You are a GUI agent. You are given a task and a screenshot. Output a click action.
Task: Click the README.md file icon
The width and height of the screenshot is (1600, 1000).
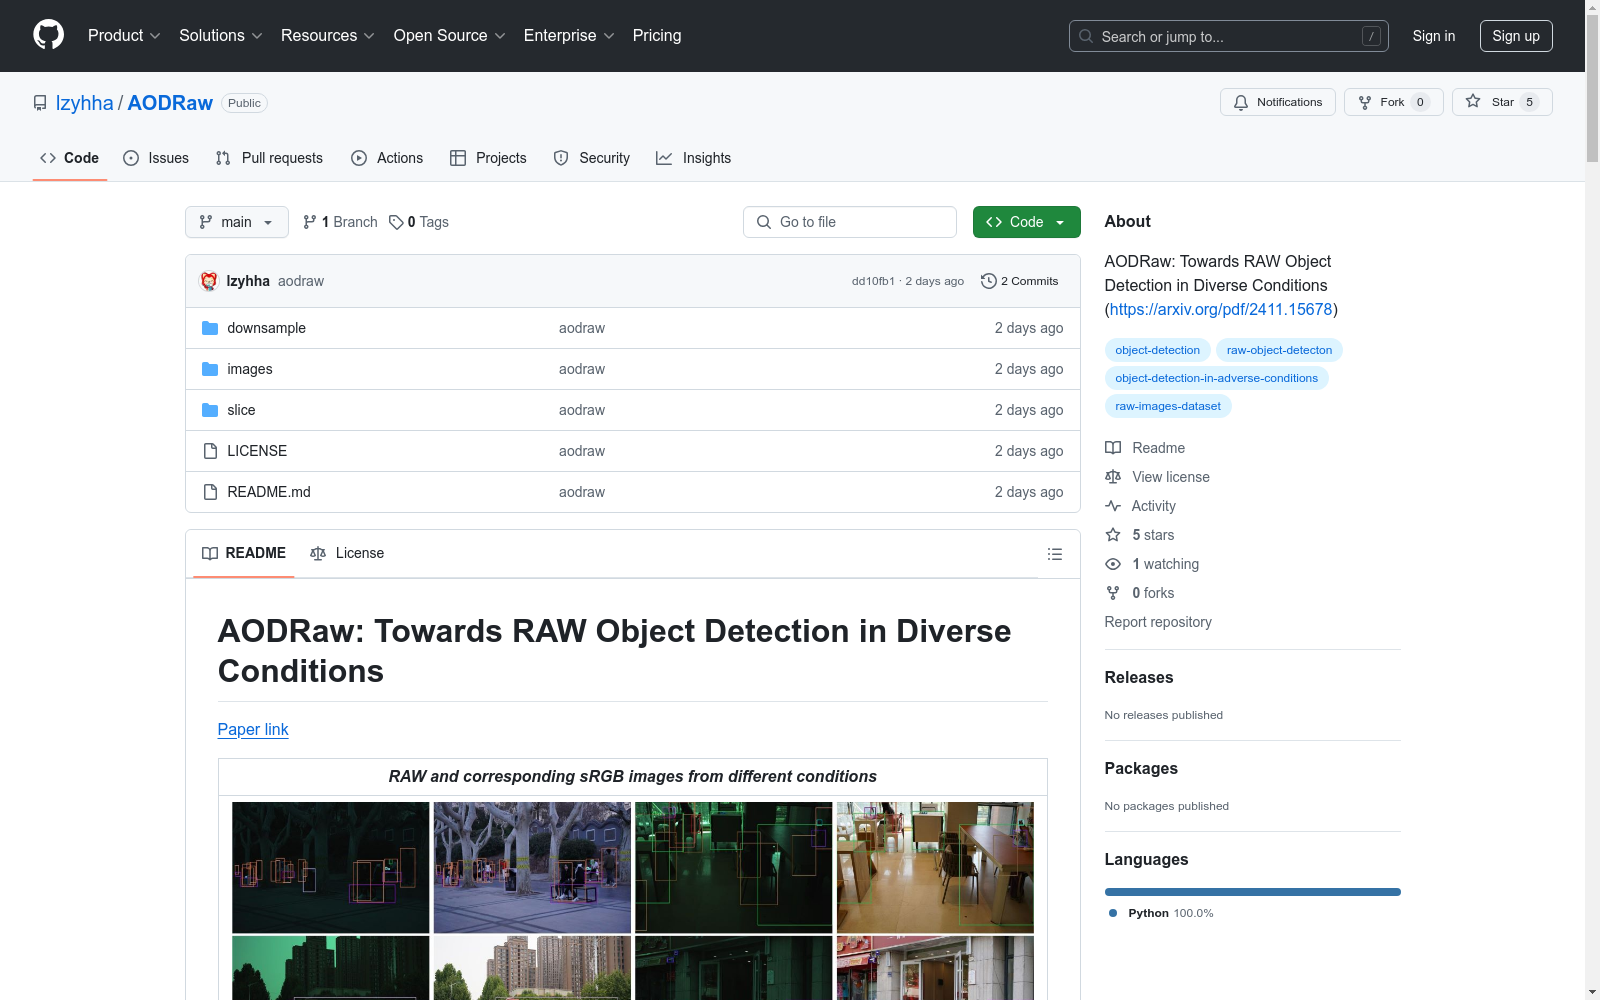pyautogui.click(x=210, y=492)
